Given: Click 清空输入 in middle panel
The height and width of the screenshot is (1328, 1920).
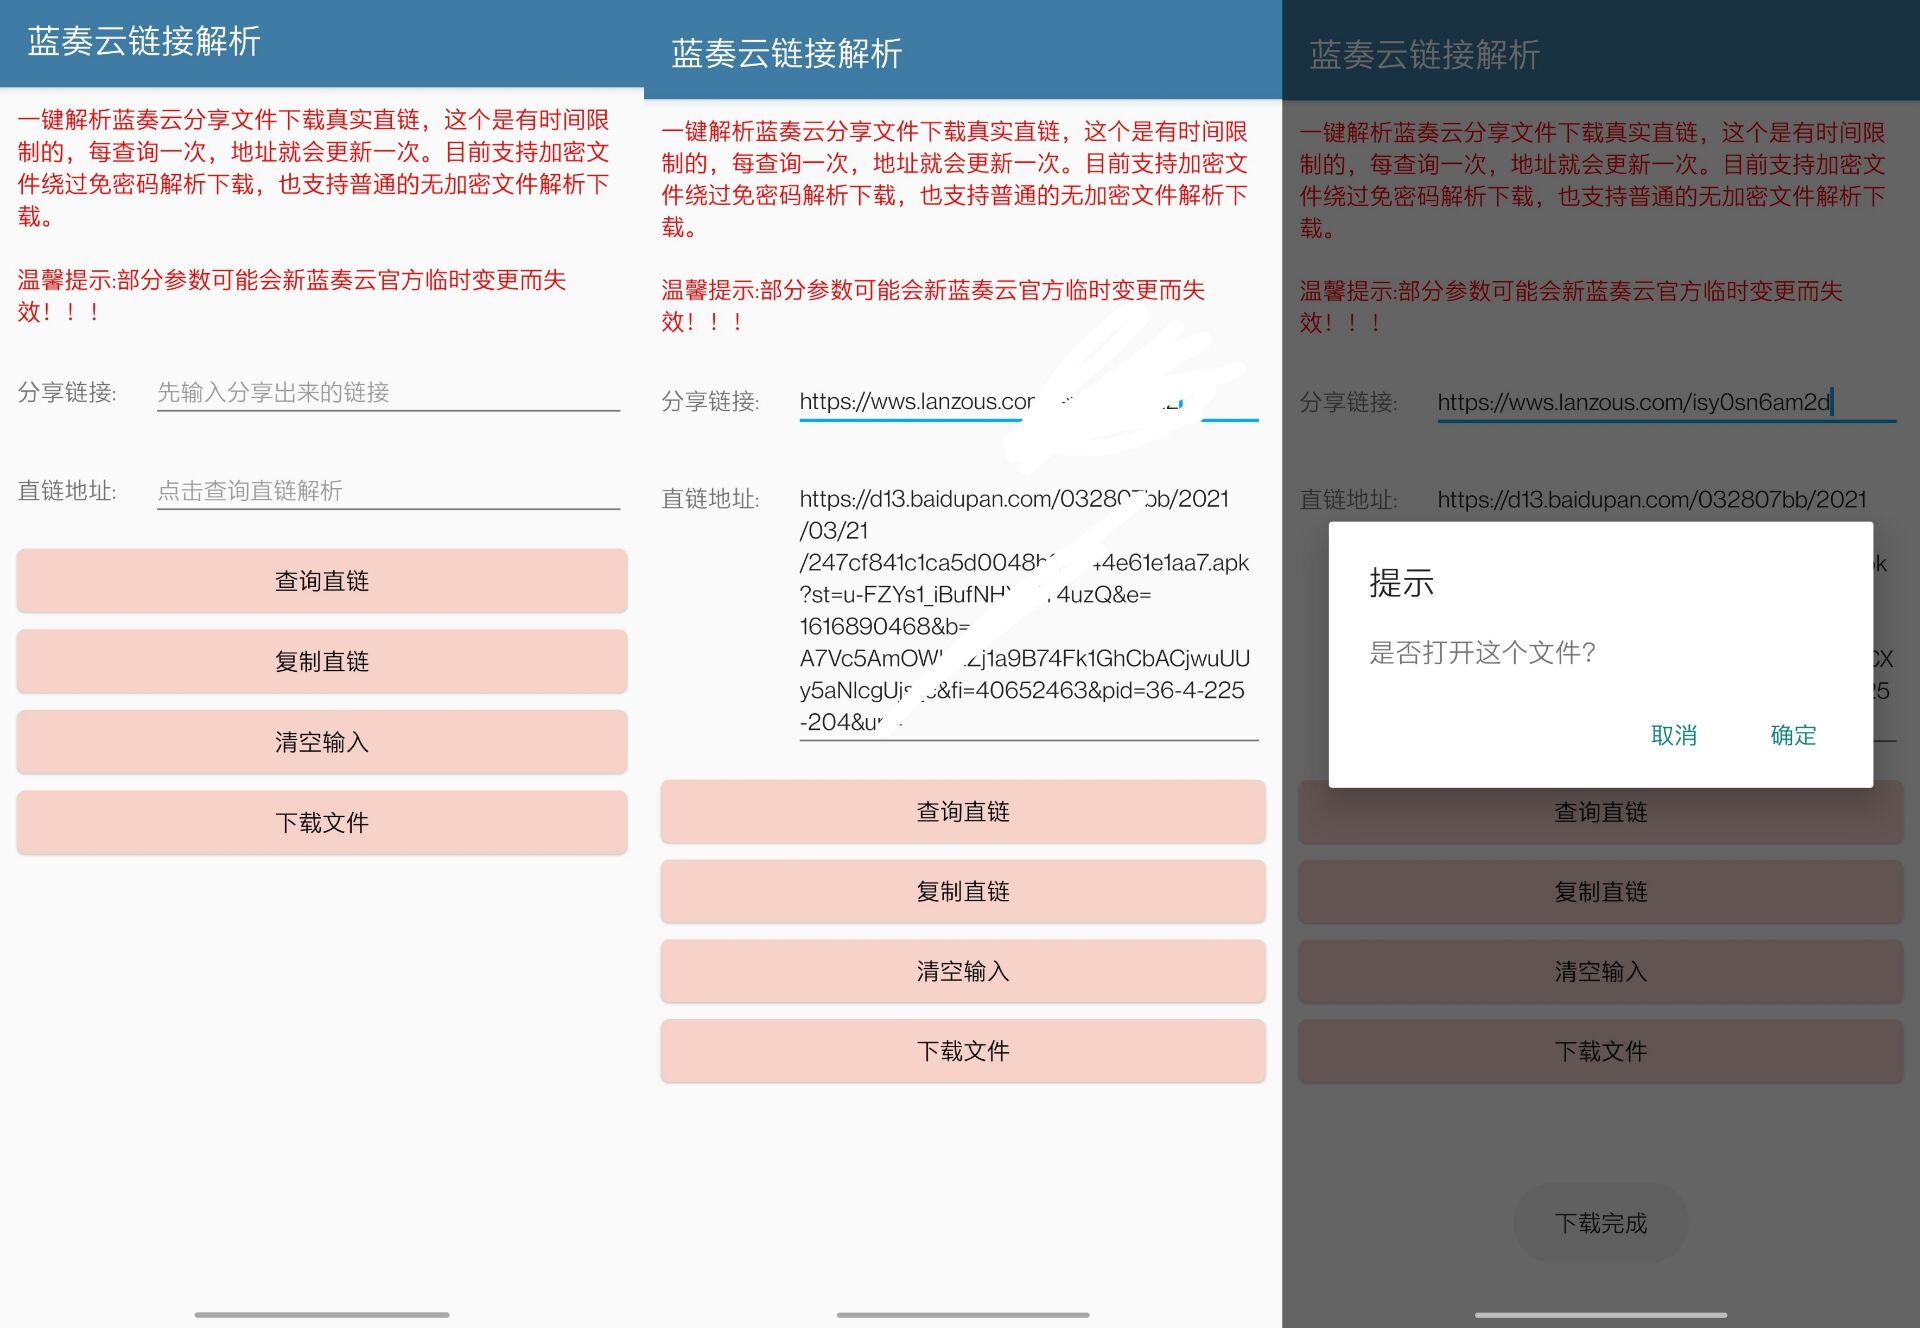Looking at the screenshot, I should 961,971.
